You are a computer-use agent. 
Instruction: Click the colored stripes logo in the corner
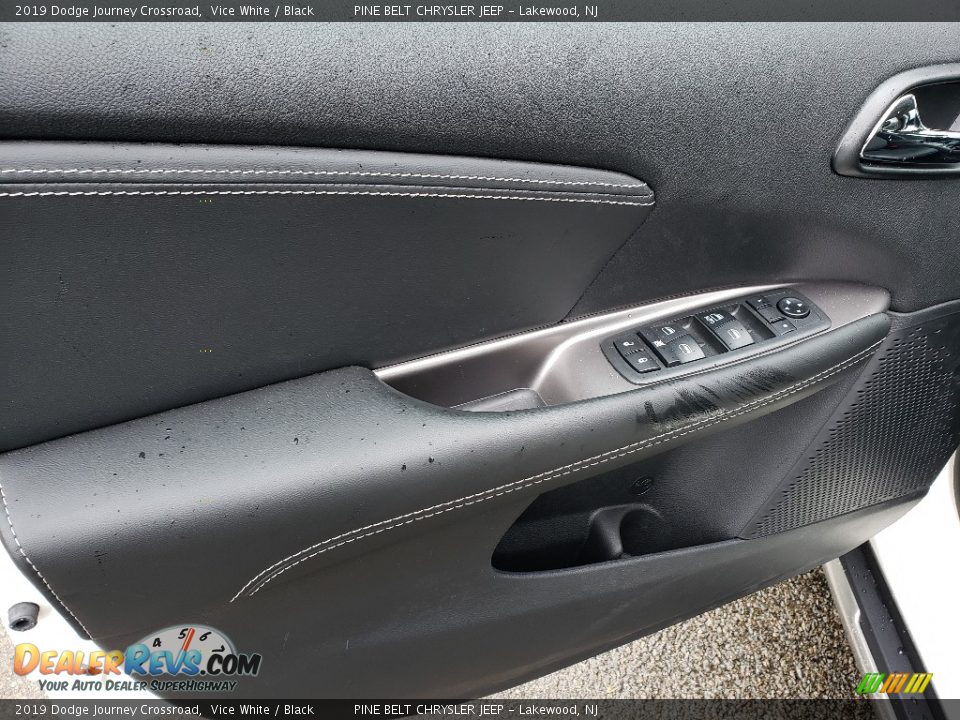pos(894,683)
